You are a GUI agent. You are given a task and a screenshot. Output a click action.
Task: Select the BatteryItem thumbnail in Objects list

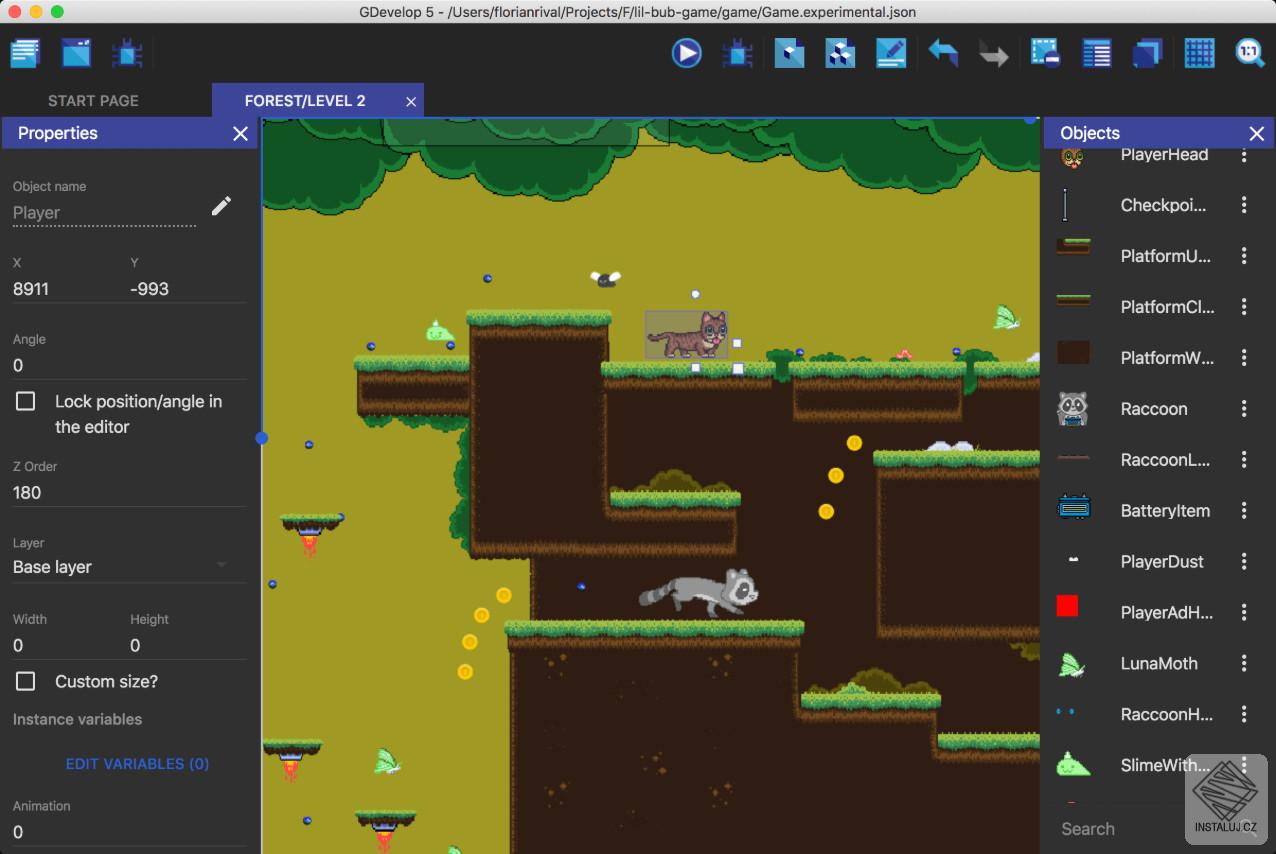tap(1073, 509)
